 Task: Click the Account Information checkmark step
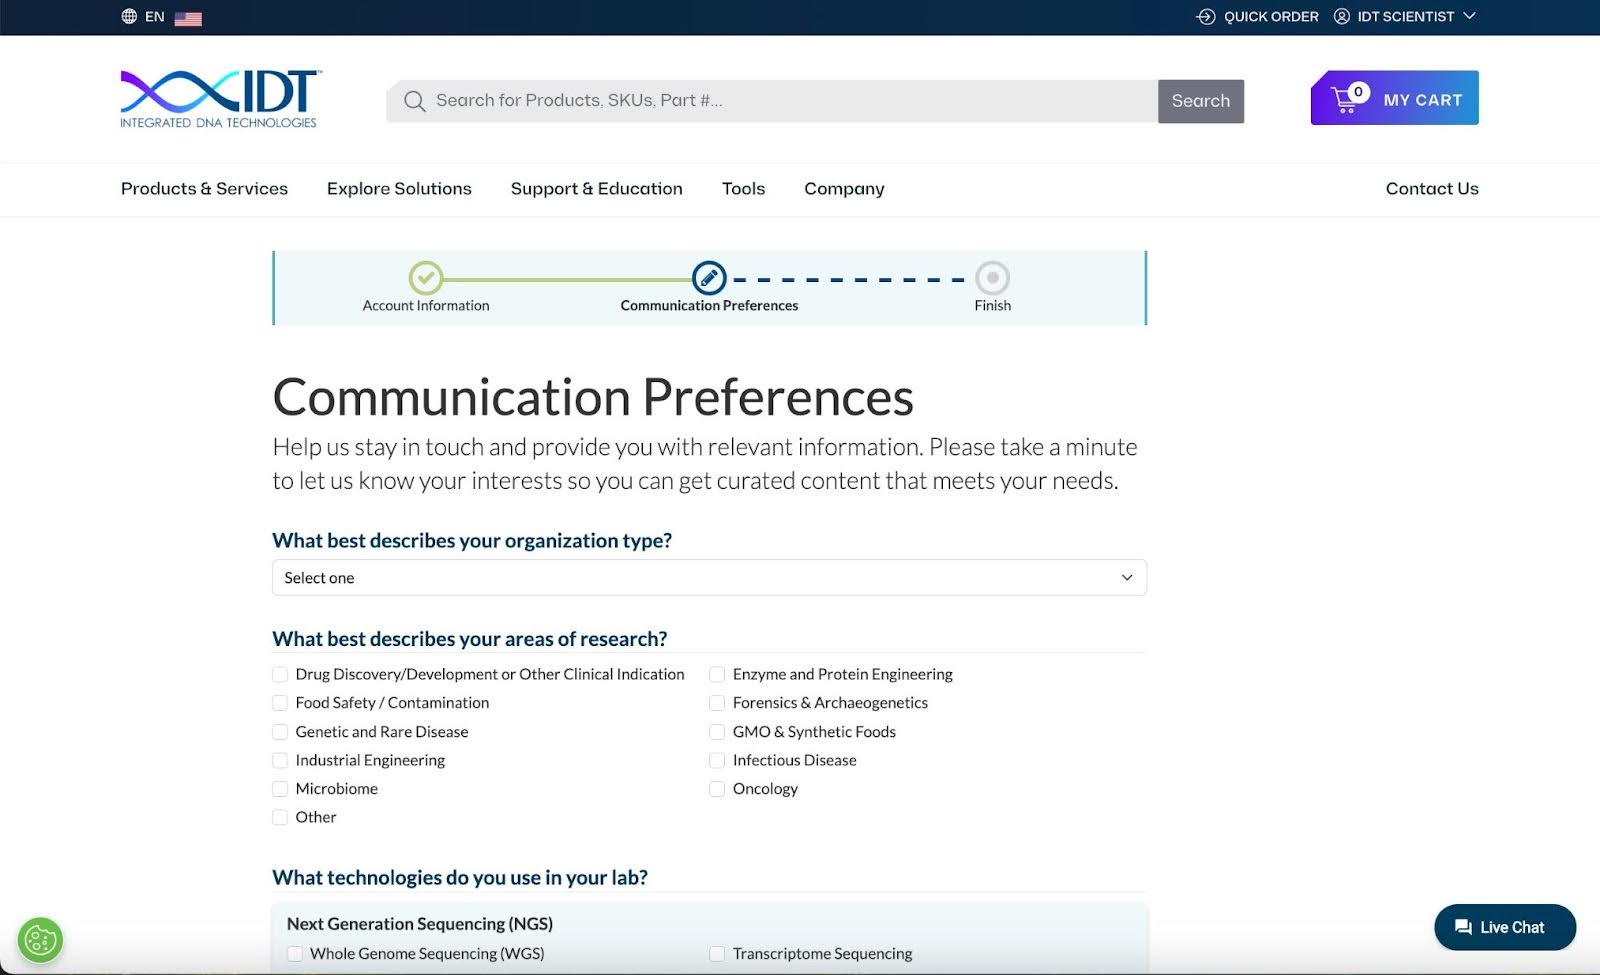click(426, 278)
